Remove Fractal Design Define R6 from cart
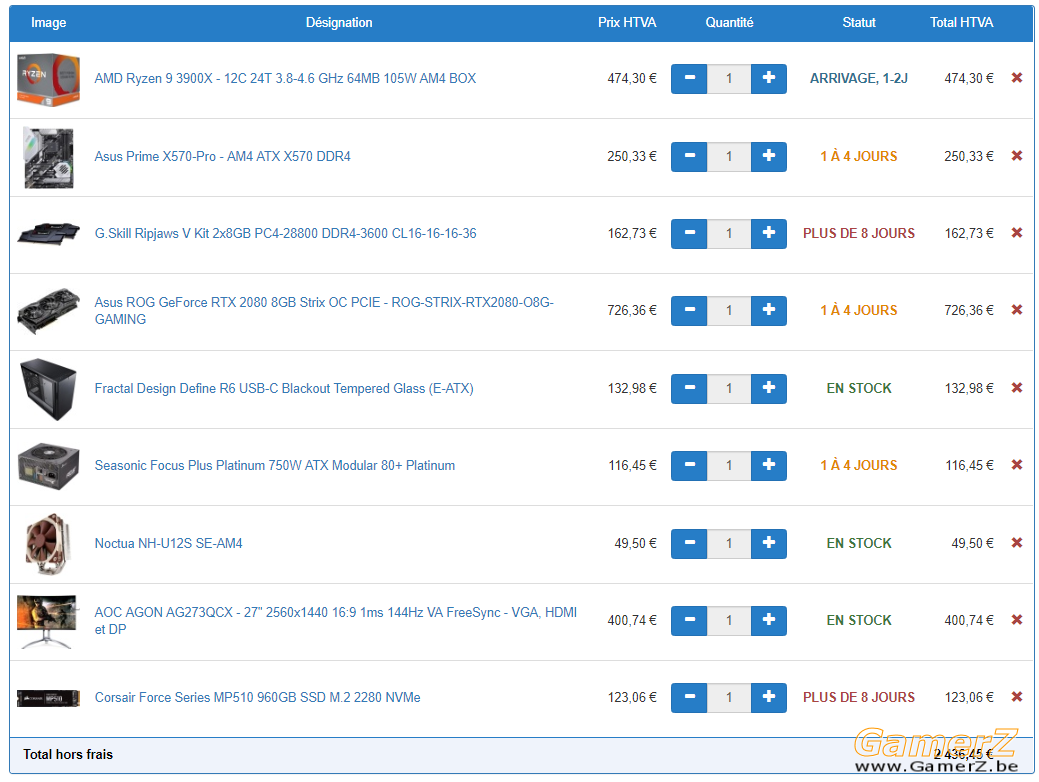1039x782 pixels. pos(1016,388)
